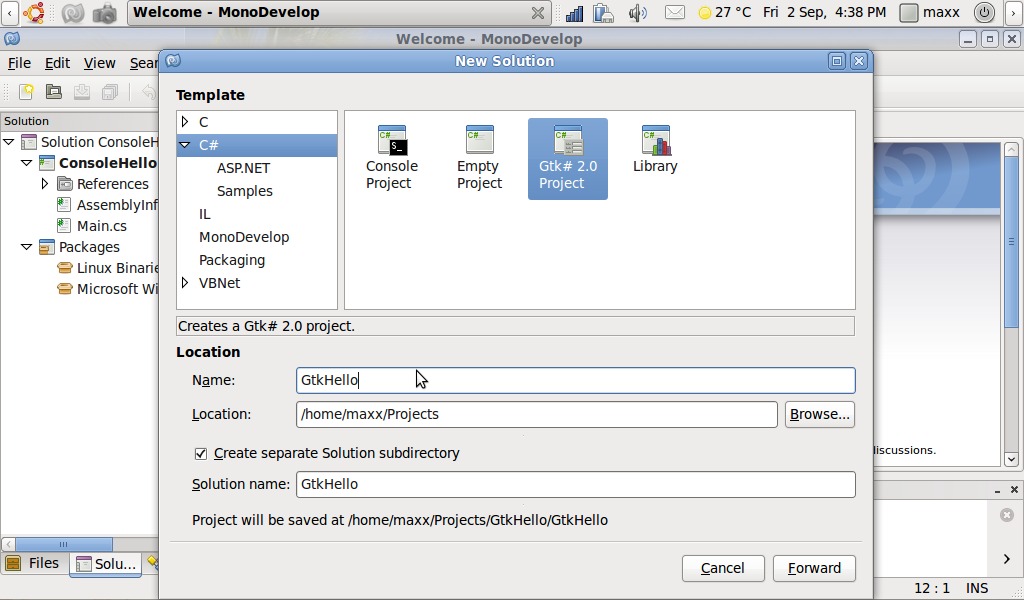Click the Location path input field
Viewport: 1024px width, 600px height.
536,415
